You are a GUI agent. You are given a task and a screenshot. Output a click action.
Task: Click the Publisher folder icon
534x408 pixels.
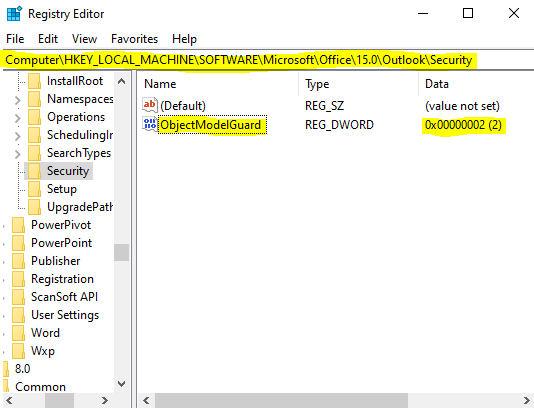(18, 261)
